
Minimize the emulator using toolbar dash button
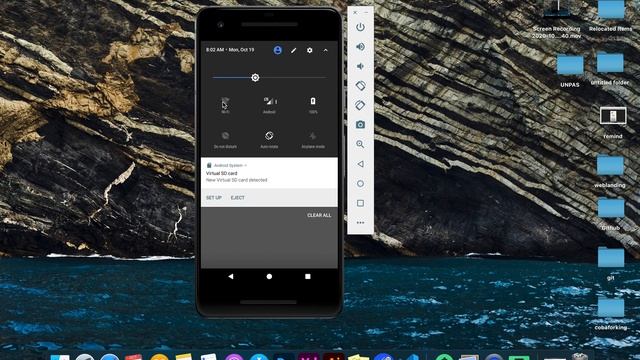point(366,13)
